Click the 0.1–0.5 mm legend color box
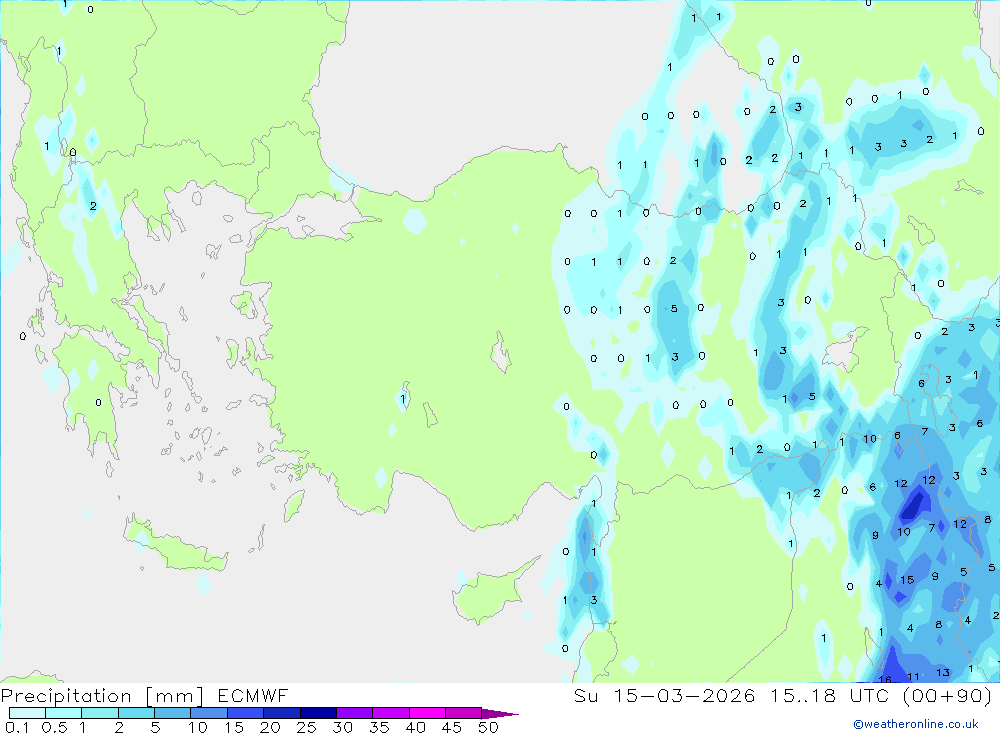 pos(27,713)
